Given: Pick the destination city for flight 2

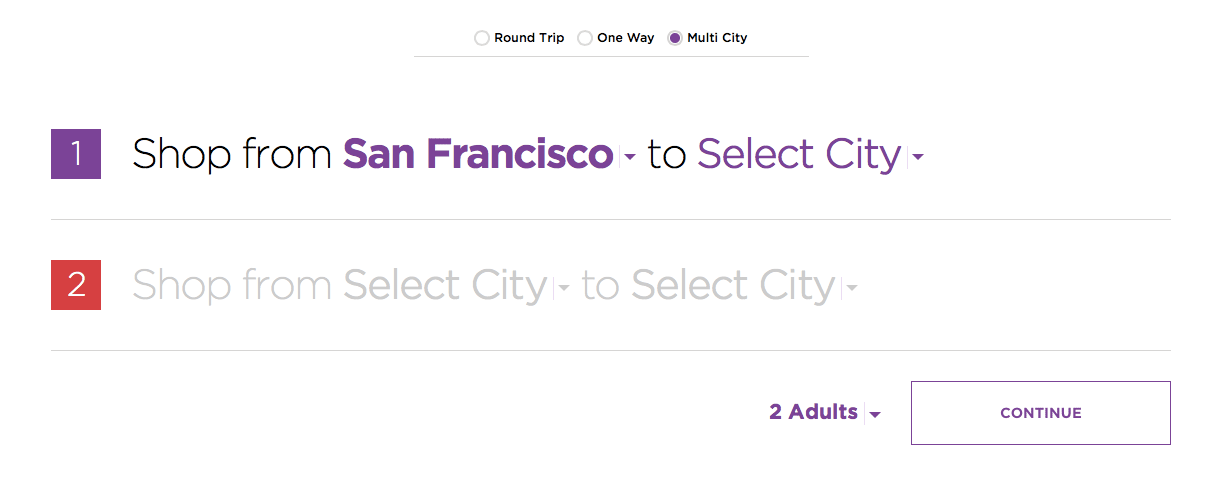Looking at the screenshot, I should [x=733, y=286].
